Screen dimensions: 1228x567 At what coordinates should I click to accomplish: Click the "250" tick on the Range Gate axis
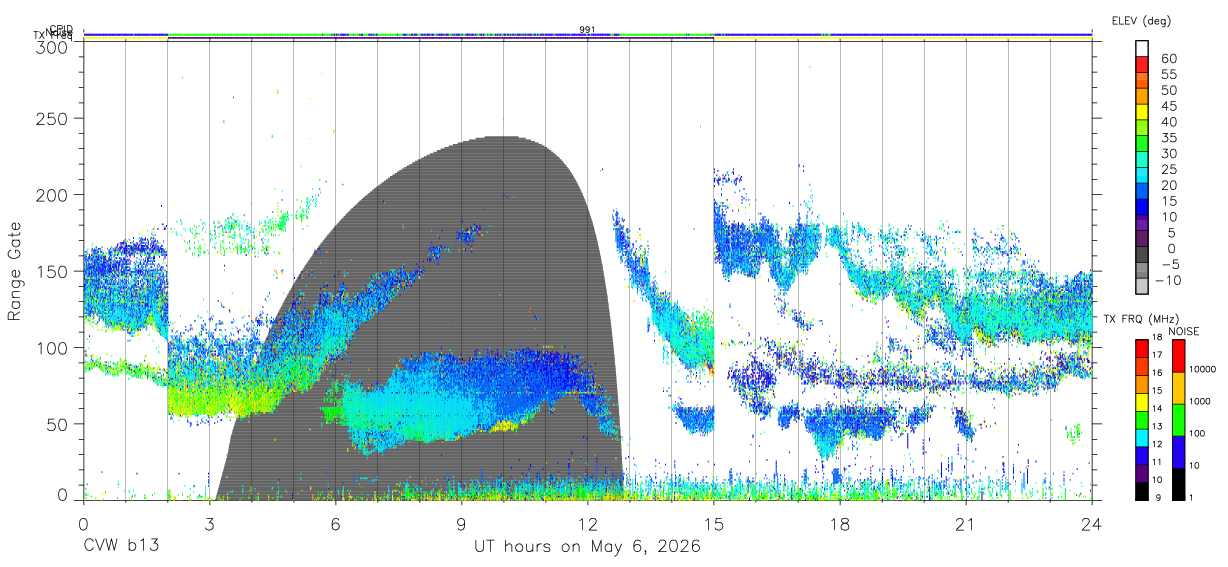pyautogui.click(x=51, y=118)
